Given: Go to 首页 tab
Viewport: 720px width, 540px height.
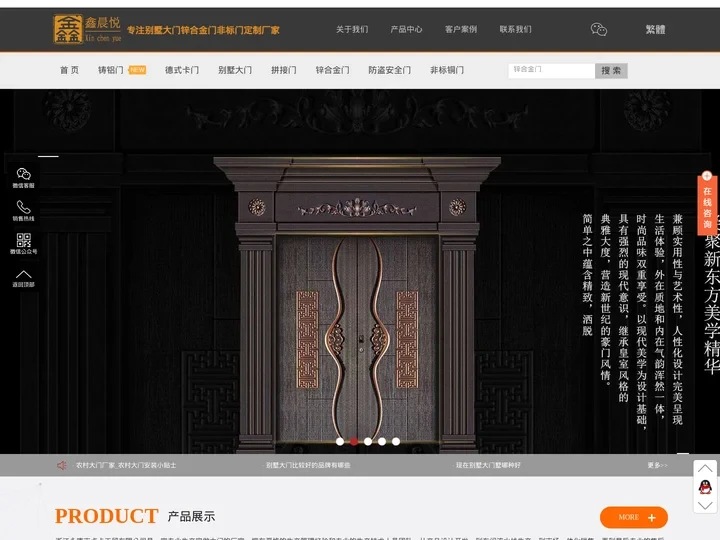Looking at the screenshot, I should click(x=69, y=70).
